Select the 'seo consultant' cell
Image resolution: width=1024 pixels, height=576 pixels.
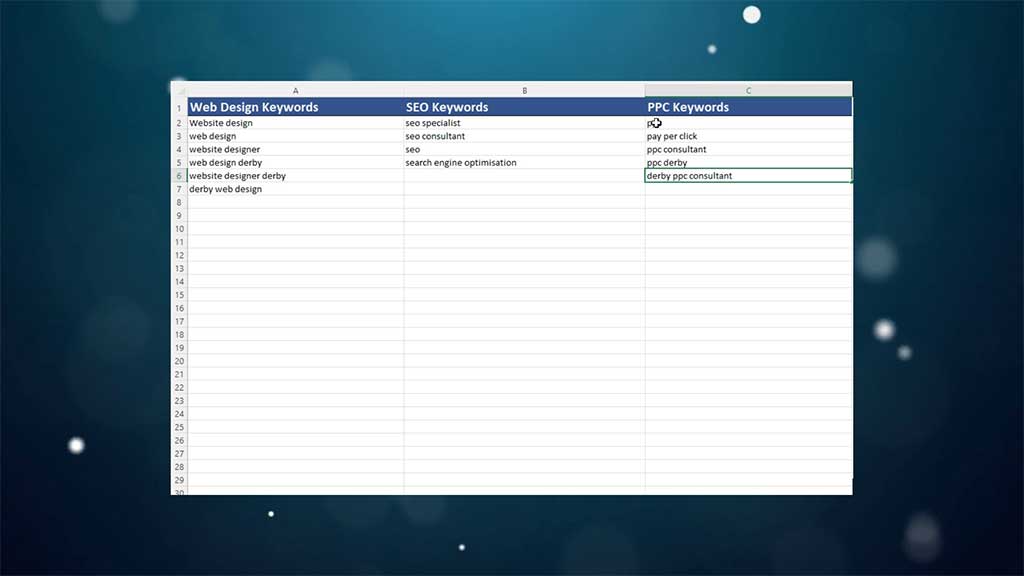pos(524,136)
